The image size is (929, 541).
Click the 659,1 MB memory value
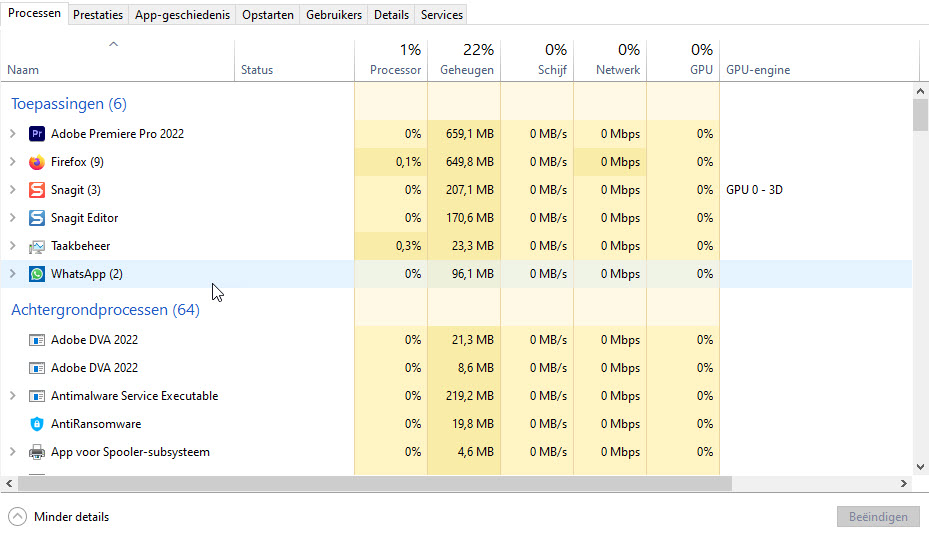coord(469,134)
